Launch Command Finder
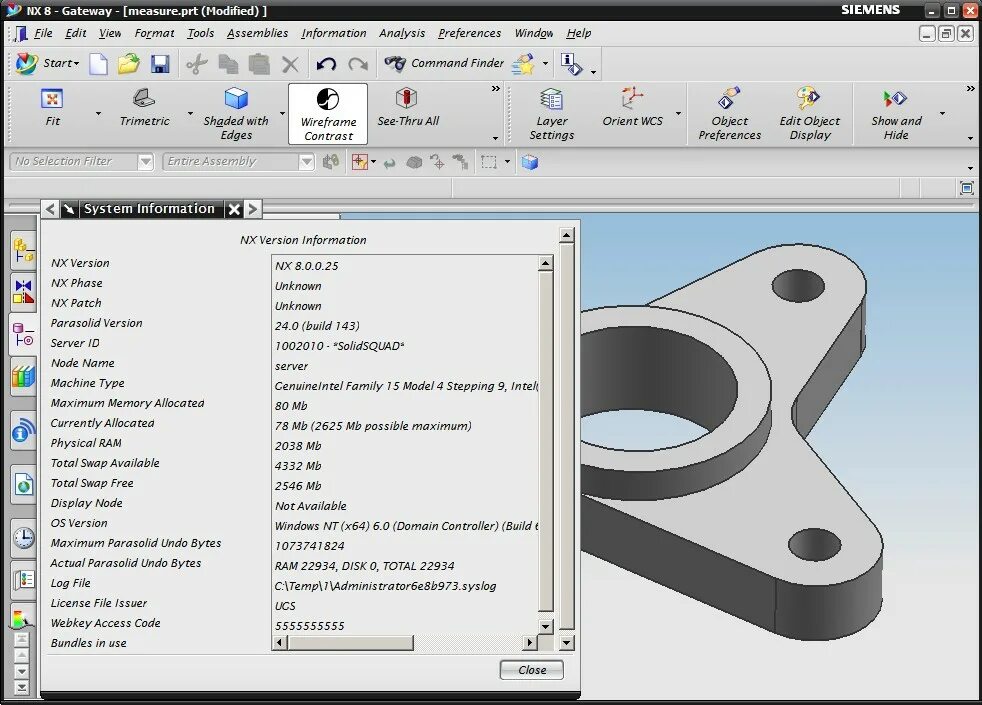The width and height of the screenshot is (982, 705). 444,63
